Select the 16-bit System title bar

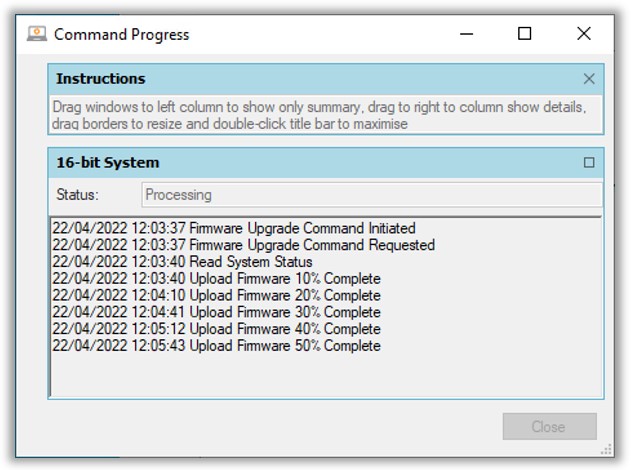(x=326, y=163)
